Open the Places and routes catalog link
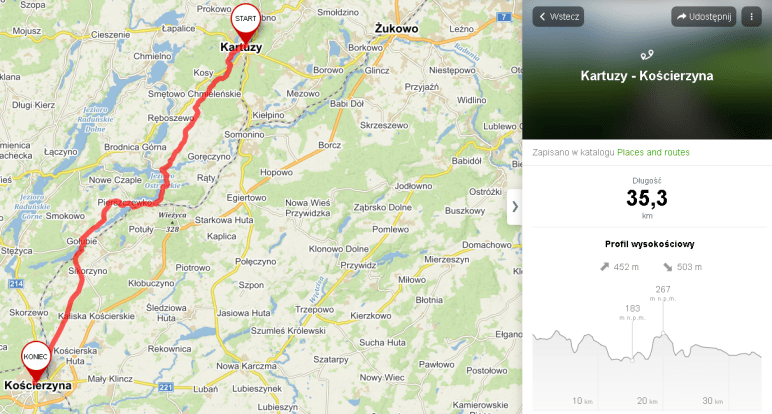The image size is (772, 414). pyautogui.click(x=653, y=153)
